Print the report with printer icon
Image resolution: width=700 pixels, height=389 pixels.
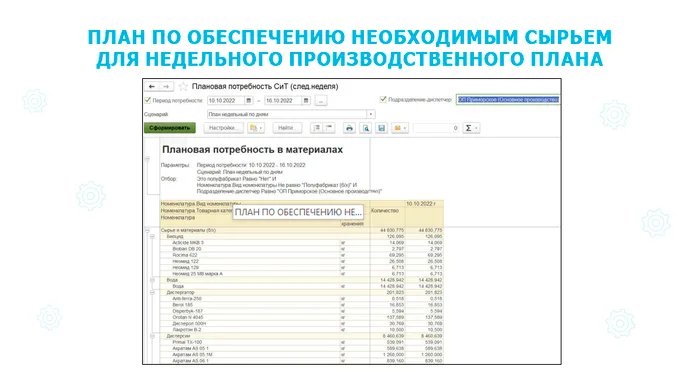pos(349,128)
